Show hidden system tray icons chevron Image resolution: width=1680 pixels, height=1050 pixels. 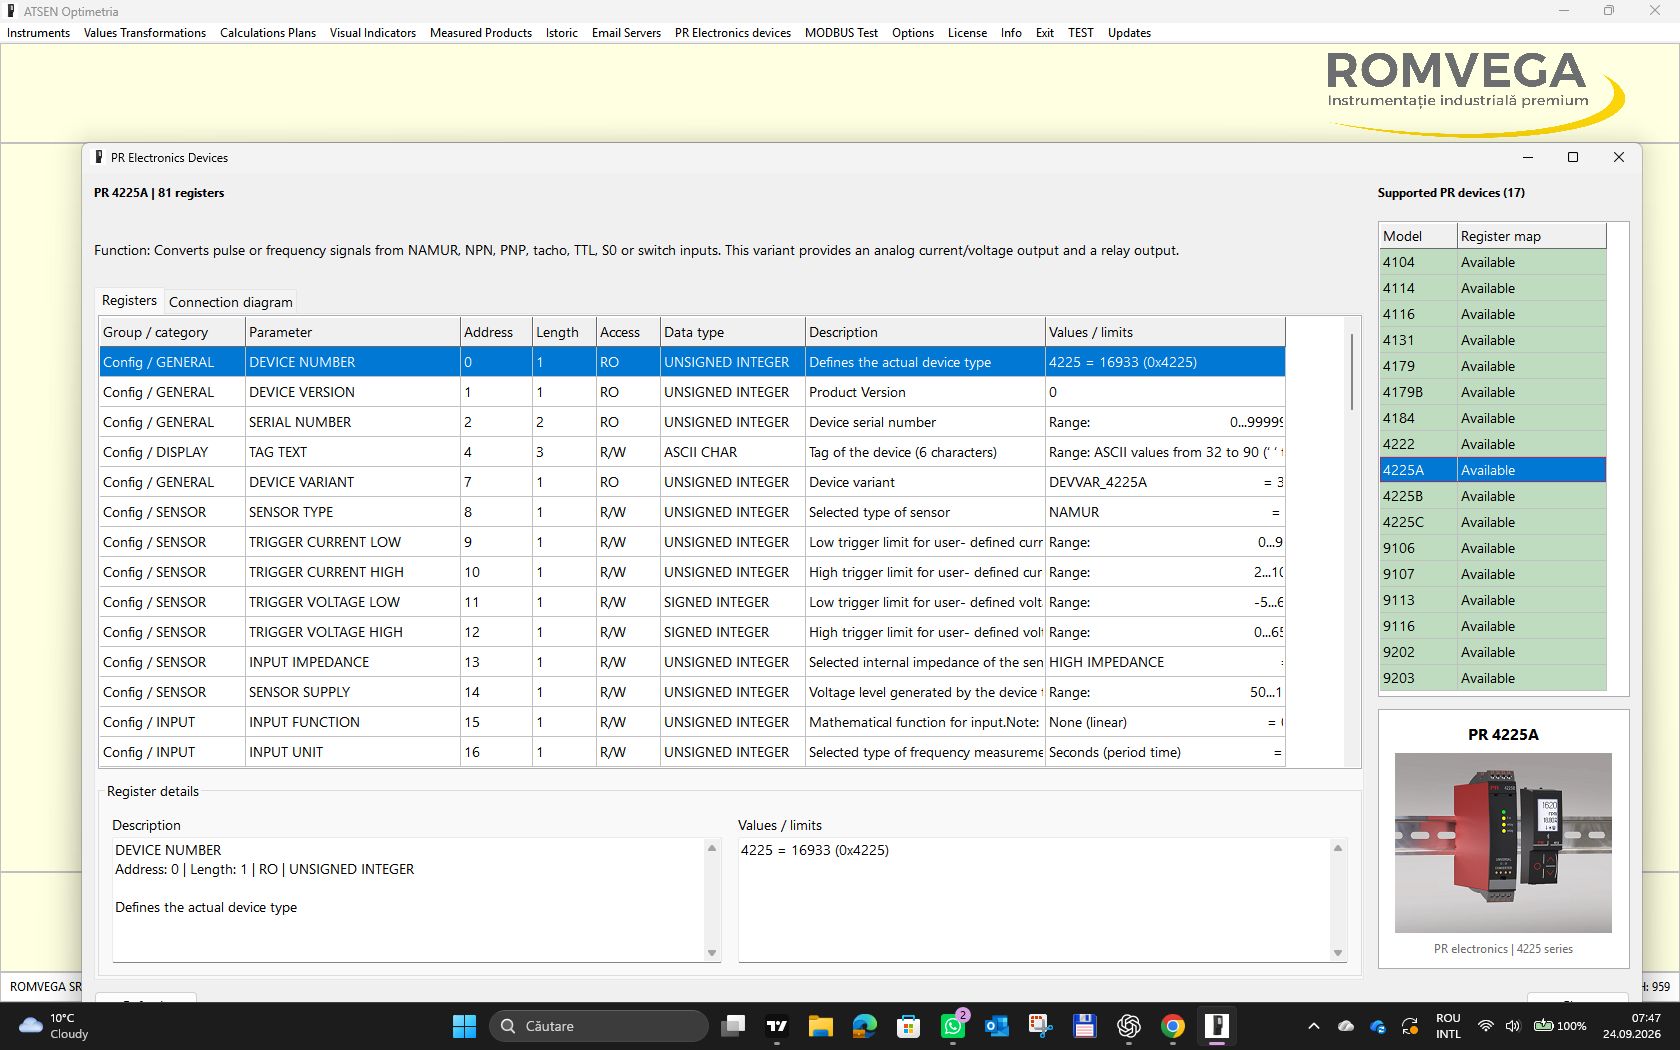click(1314, 1026)
